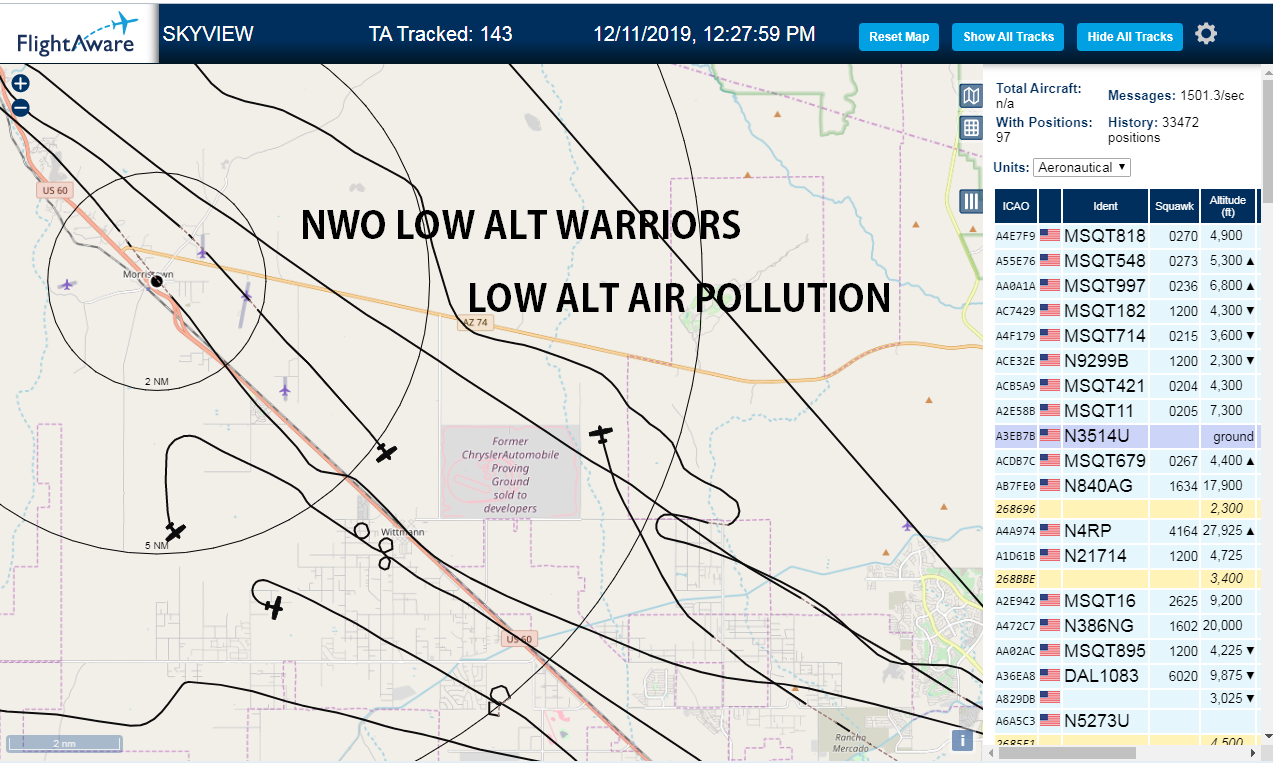Click the 2 nm map scale bar
Screen dimensions: 1273x763
64,744
